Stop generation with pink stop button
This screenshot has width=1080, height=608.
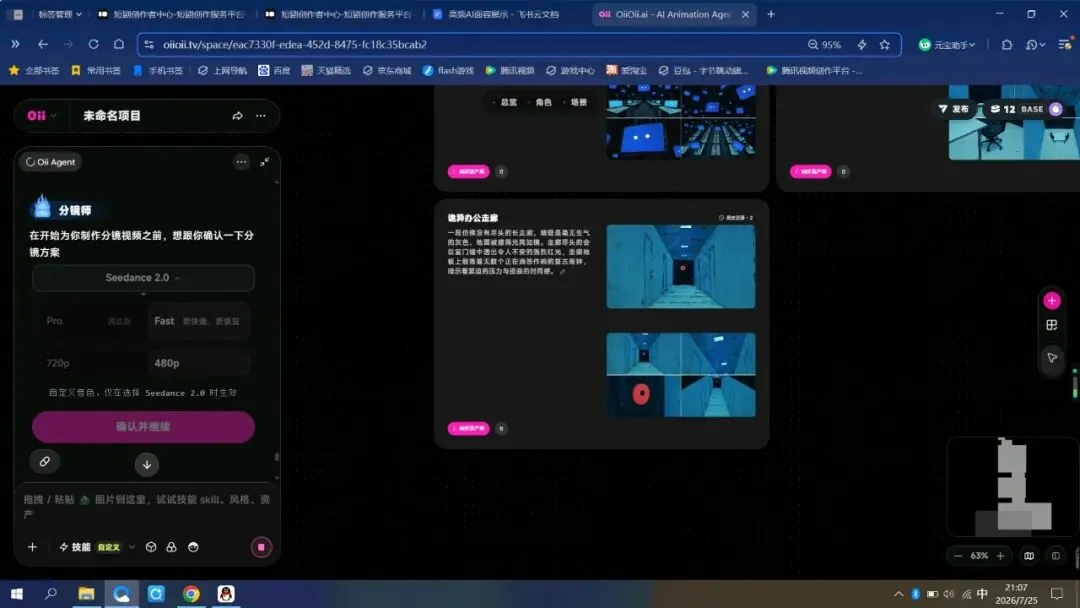[x=261, y=547]
